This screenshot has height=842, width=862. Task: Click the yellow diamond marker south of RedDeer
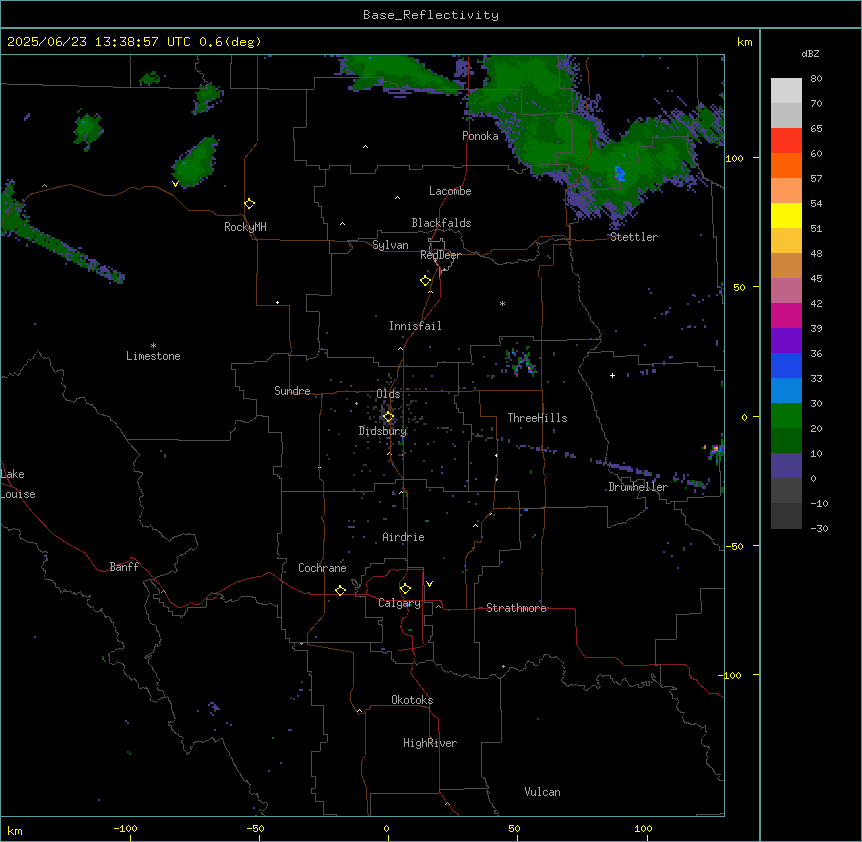425,281
